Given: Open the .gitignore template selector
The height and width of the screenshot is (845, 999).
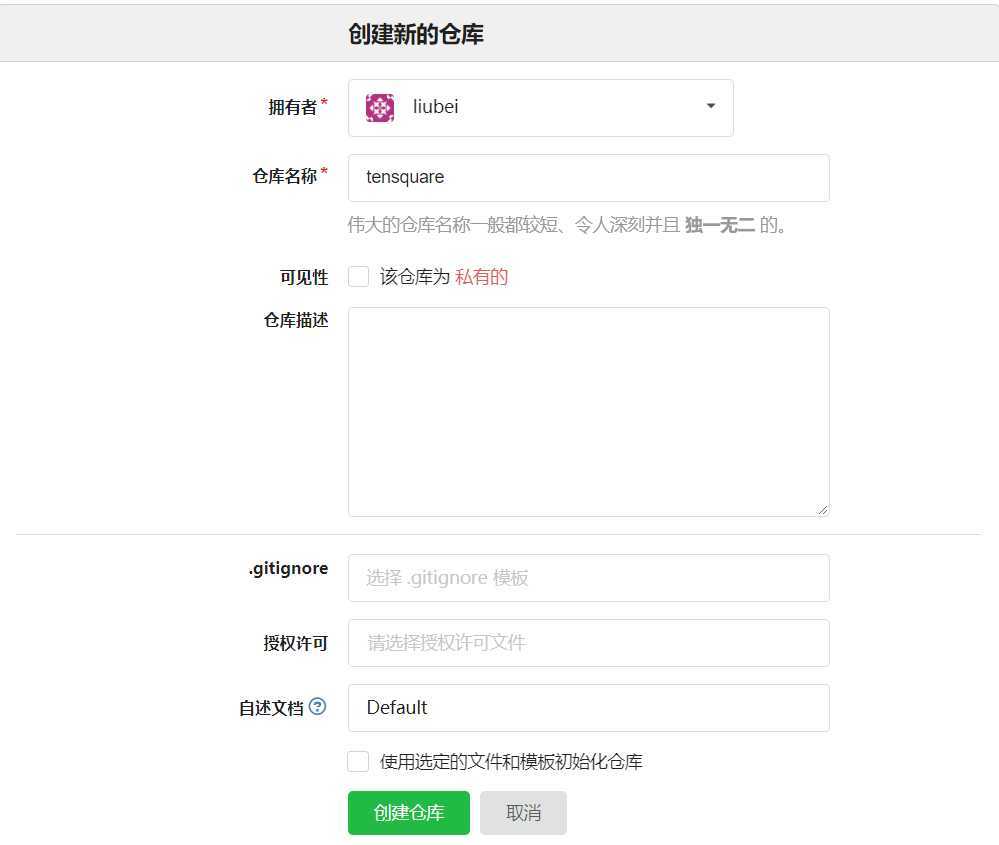Looking at the screenshot, I should coord(589,578).
